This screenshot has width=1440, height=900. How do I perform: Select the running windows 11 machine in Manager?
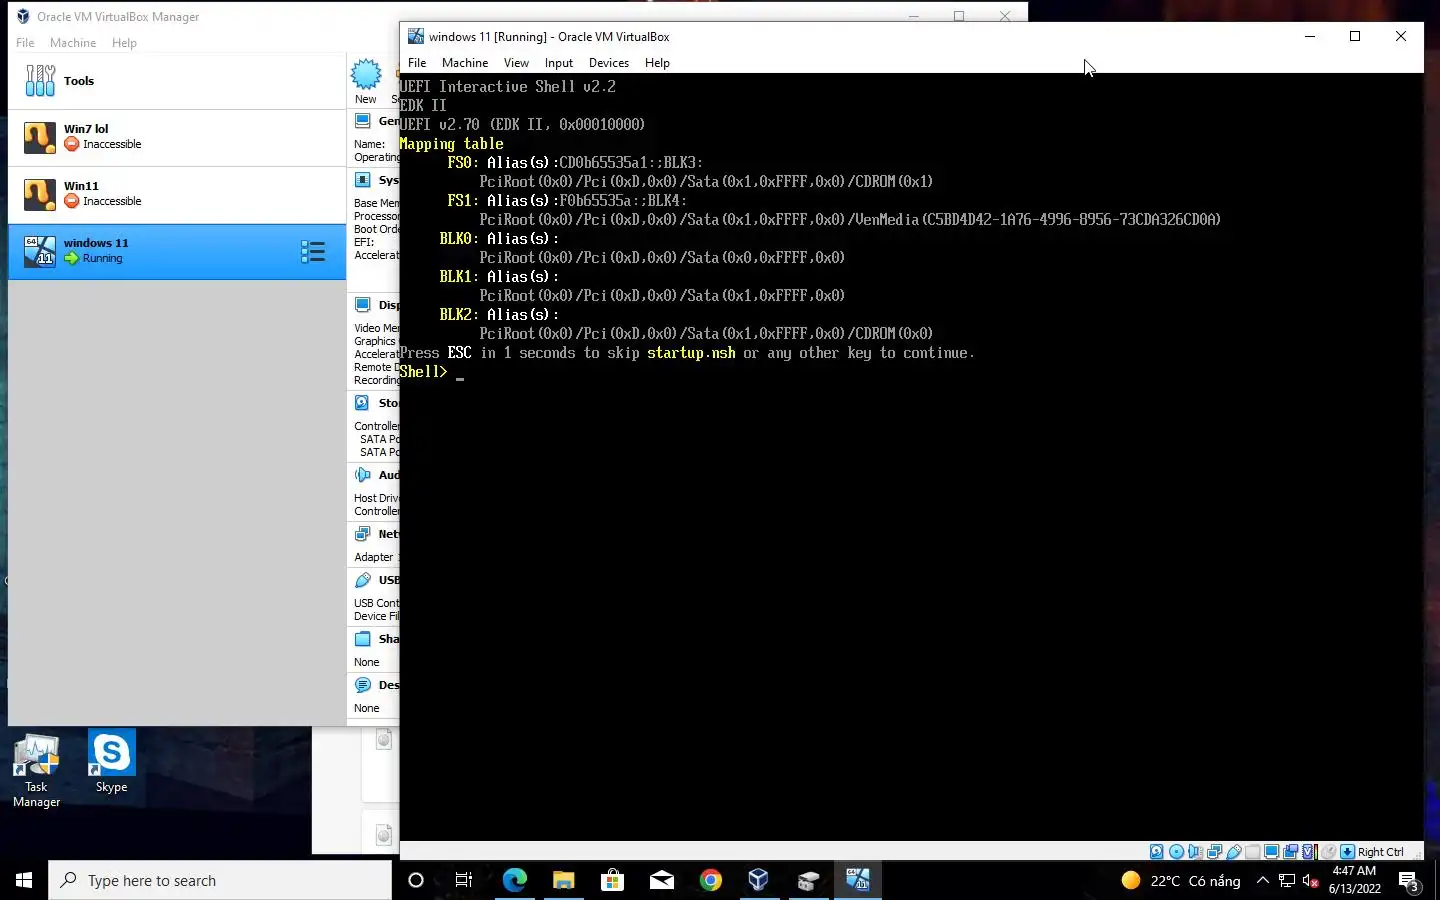click(177, 252)
